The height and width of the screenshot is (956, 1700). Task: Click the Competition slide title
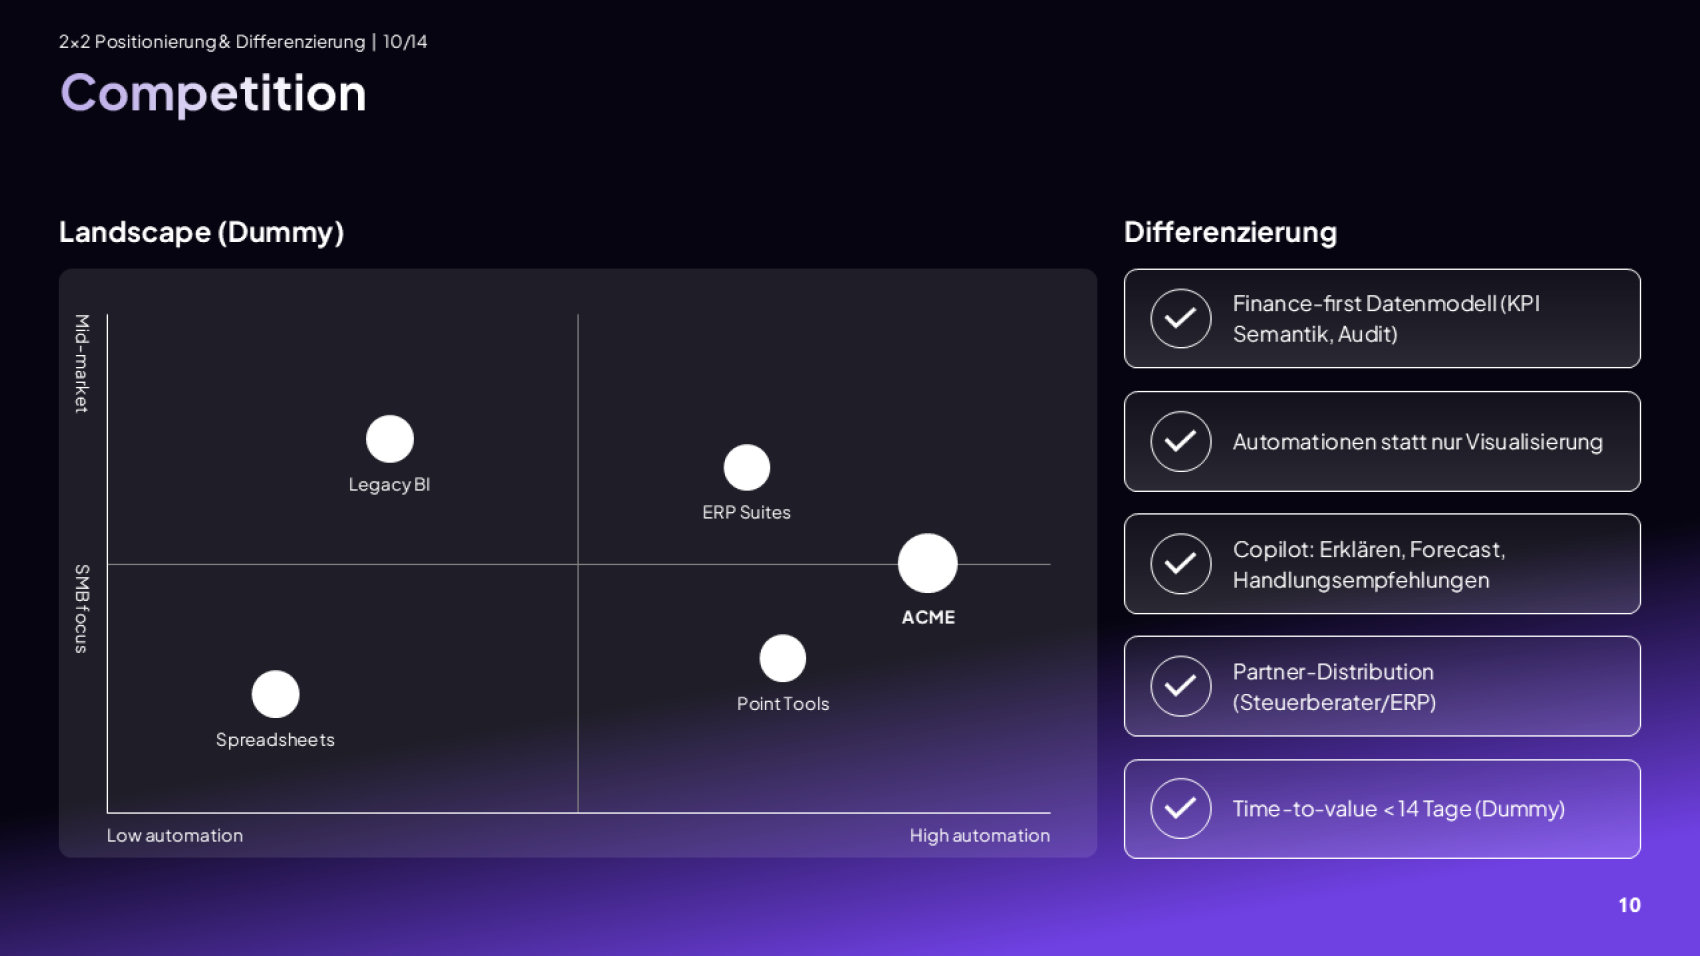(x=213, y=93)
